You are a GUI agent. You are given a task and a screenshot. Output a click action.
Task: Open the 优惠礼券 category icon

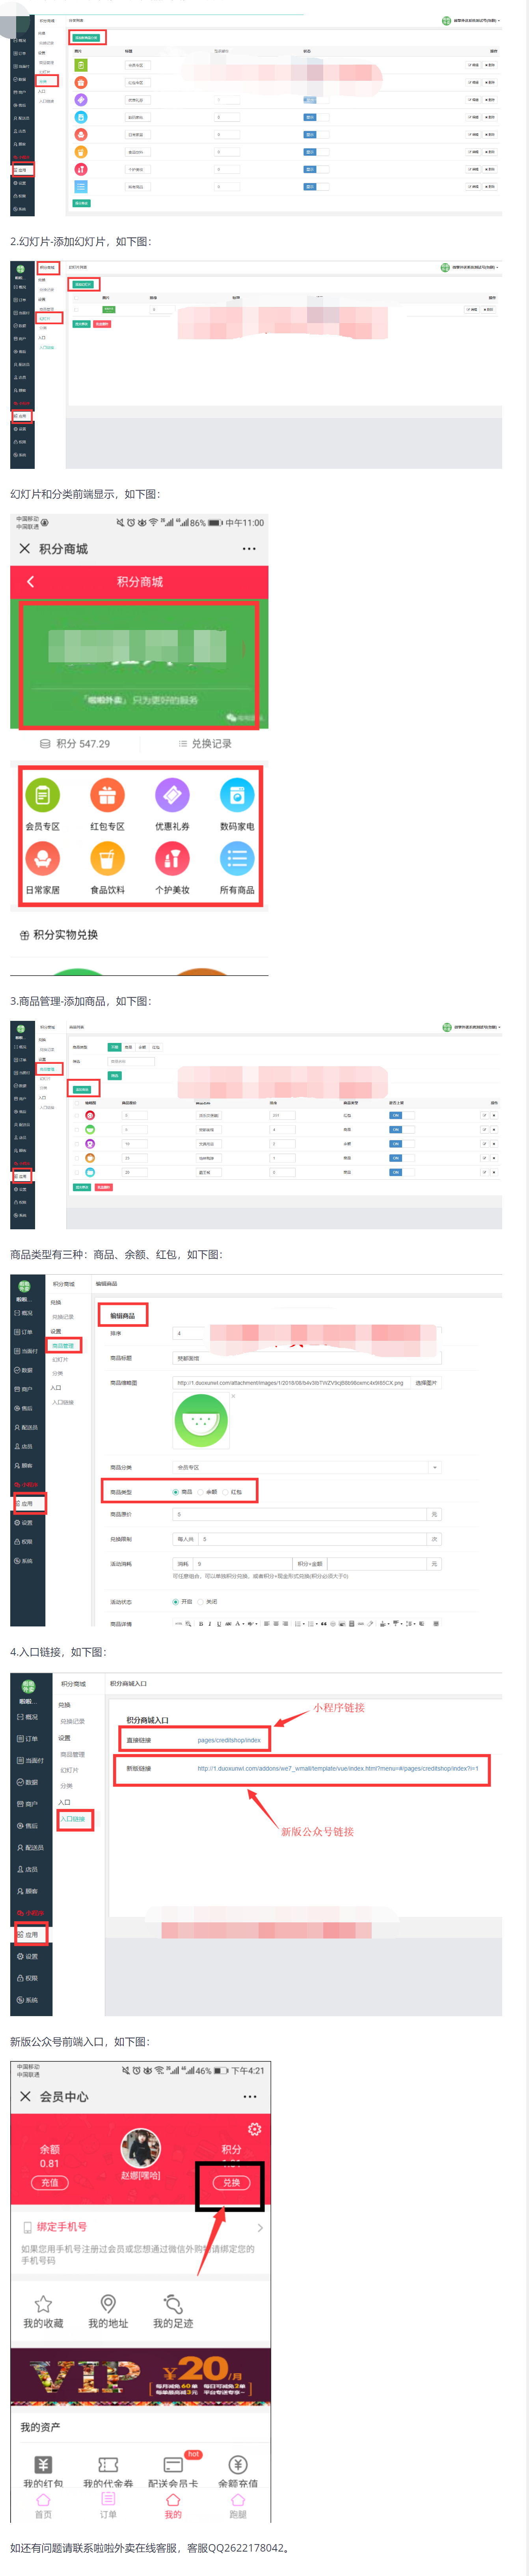(x=172, y=796)
